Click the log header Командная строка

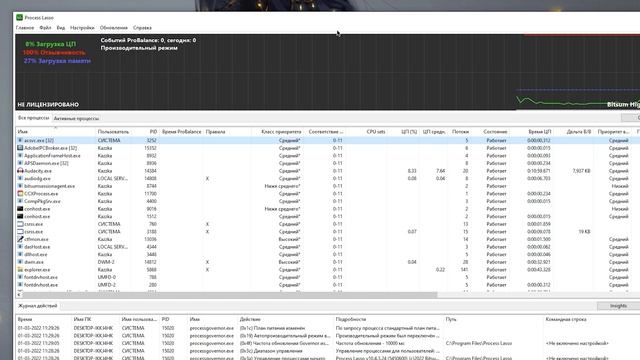point(566,319)
